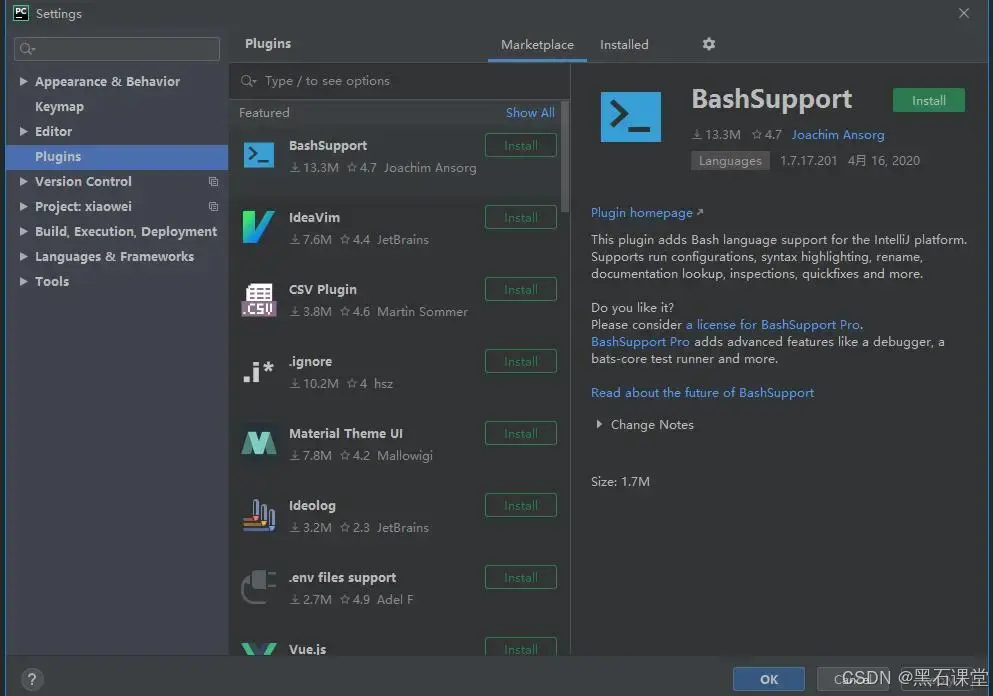Show All featured plugins
Viewport: 993px width, 696px height.
(x=530, y=113)
